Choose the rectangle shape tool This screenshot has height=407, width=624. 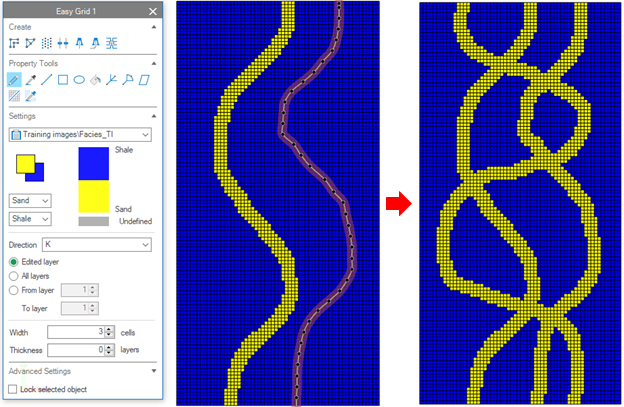(62, 79)
